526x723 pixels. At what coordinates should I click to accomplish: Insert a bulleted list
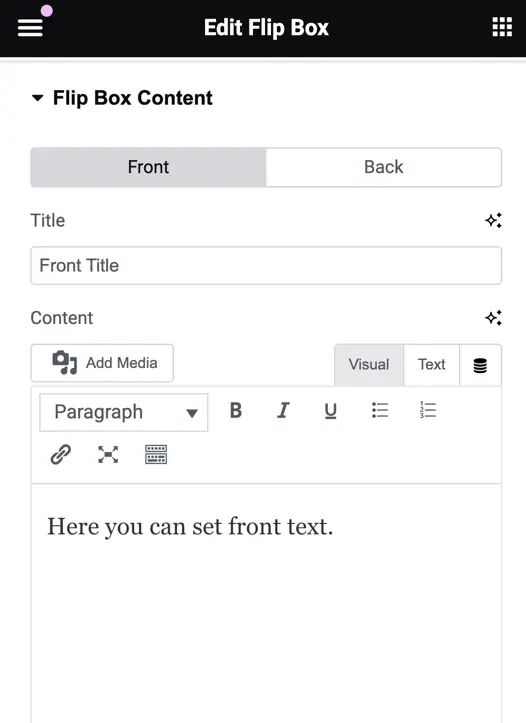click(x=380, y=410)
